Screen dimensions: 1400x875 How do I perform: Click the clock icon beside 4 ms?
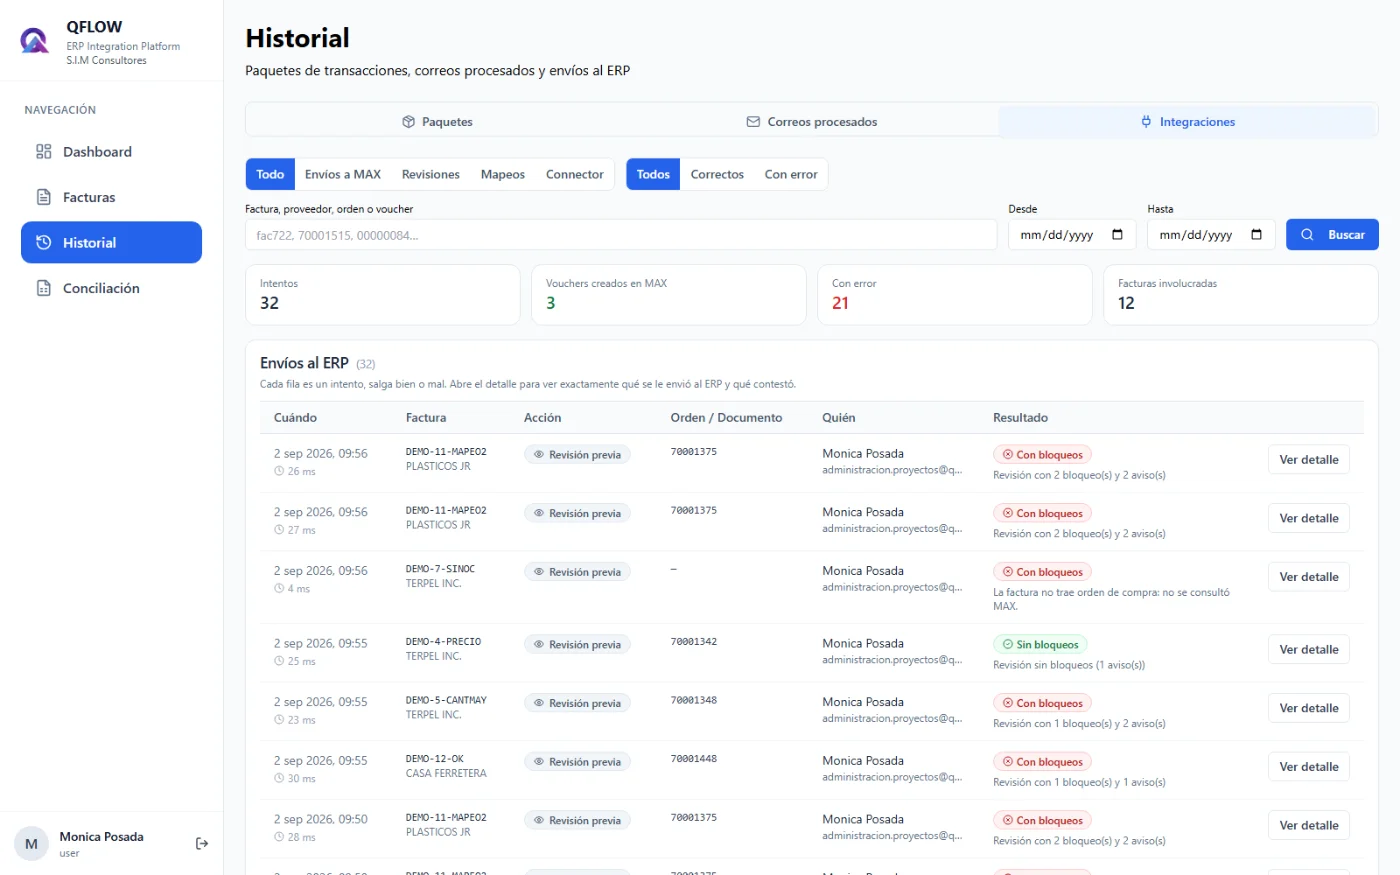279,589
